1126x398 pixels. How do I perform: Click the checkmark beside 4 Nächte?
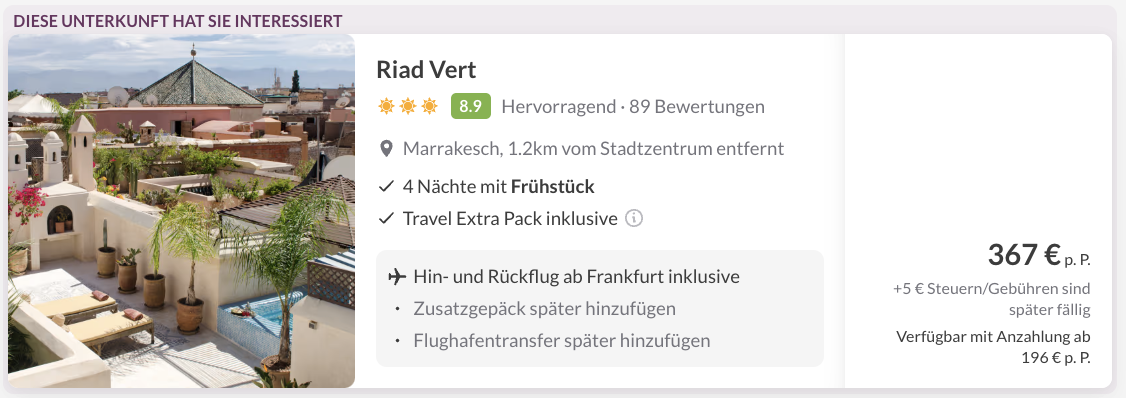pos(386,187)
